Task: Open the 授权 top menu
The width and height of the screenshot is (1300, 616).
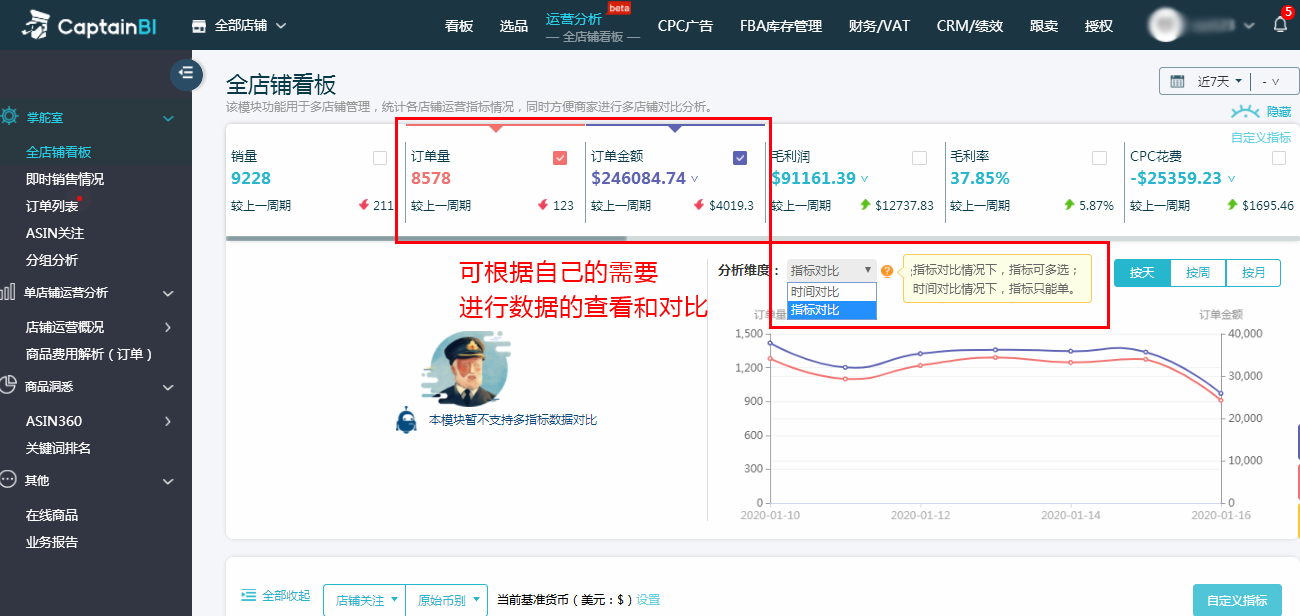Action: [1099, 26]
